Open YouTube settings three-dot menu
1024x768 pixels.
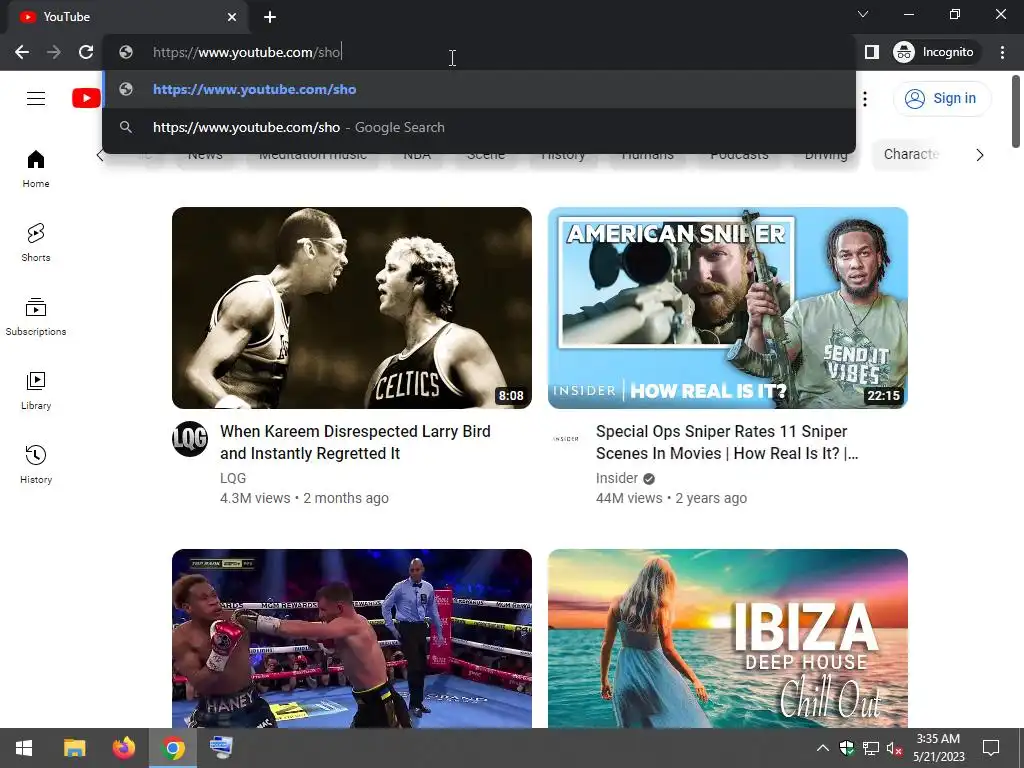tap(865, 99)
